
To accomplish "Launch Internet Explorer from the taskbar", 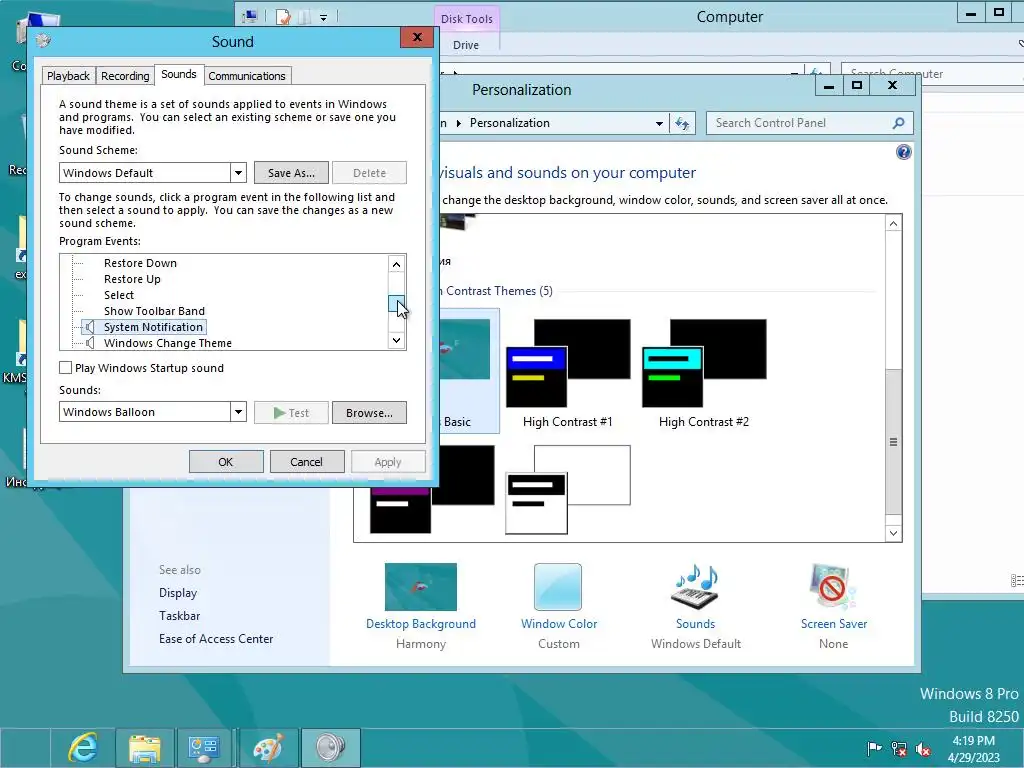I will pyautogui.click(x=83, y=748).
